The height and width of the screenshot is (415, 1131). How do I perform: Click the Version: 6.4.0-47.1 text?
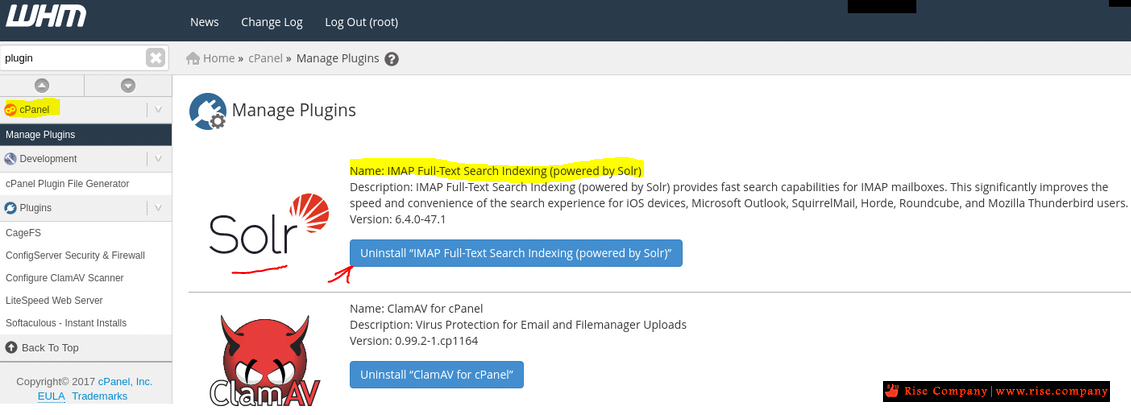pyautogui.click(x=397, y=219)
